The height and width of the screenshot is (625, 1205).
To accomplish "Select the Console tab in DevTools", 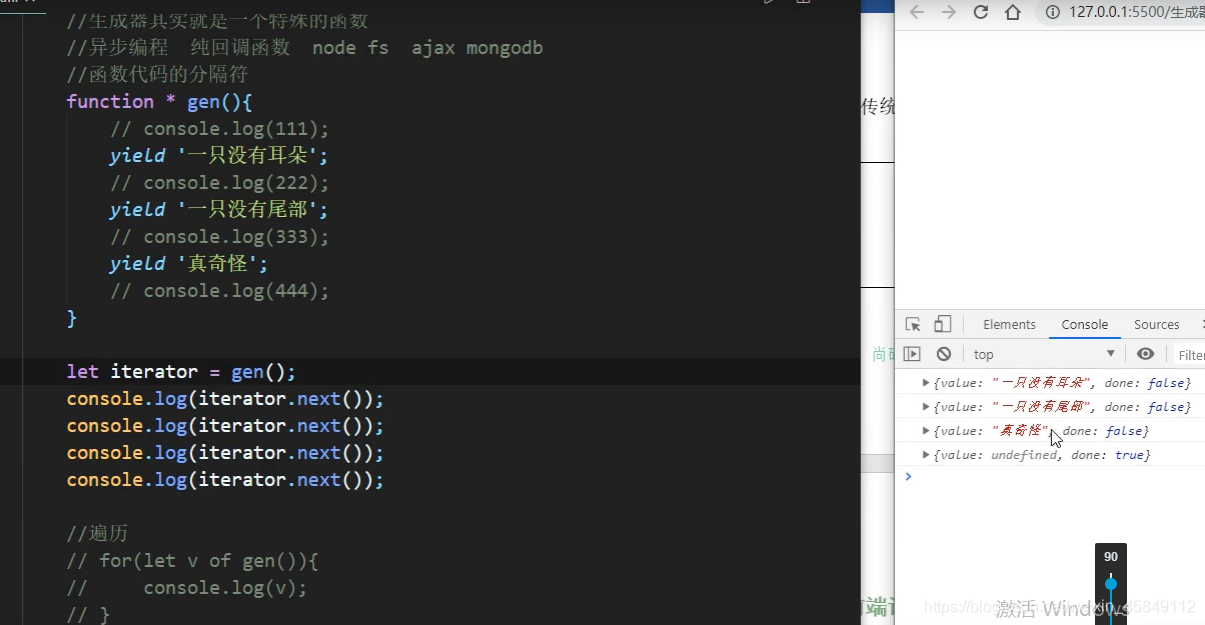I will (x=1085, y=324).
